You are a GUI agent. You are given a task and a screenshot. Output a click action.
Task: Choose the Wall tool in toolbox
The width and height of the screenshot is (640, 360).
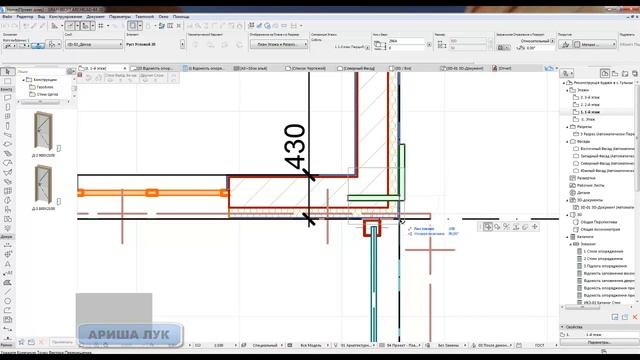coord(7,98)
